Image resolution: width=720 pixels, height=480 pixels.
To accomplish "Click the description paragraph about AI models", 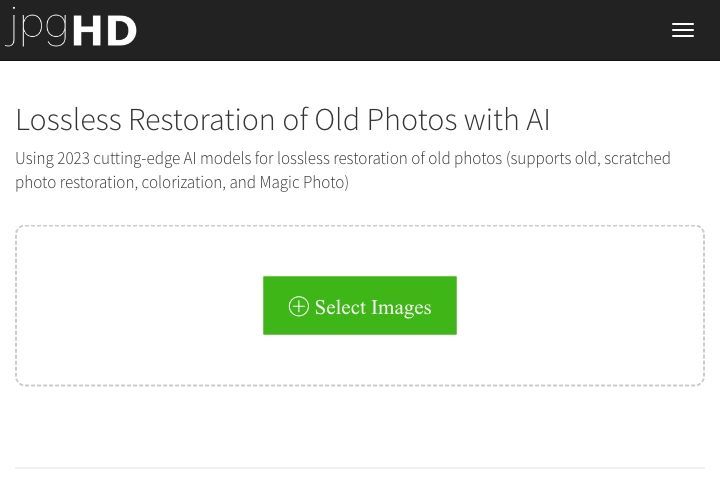I will click(343, 170).
